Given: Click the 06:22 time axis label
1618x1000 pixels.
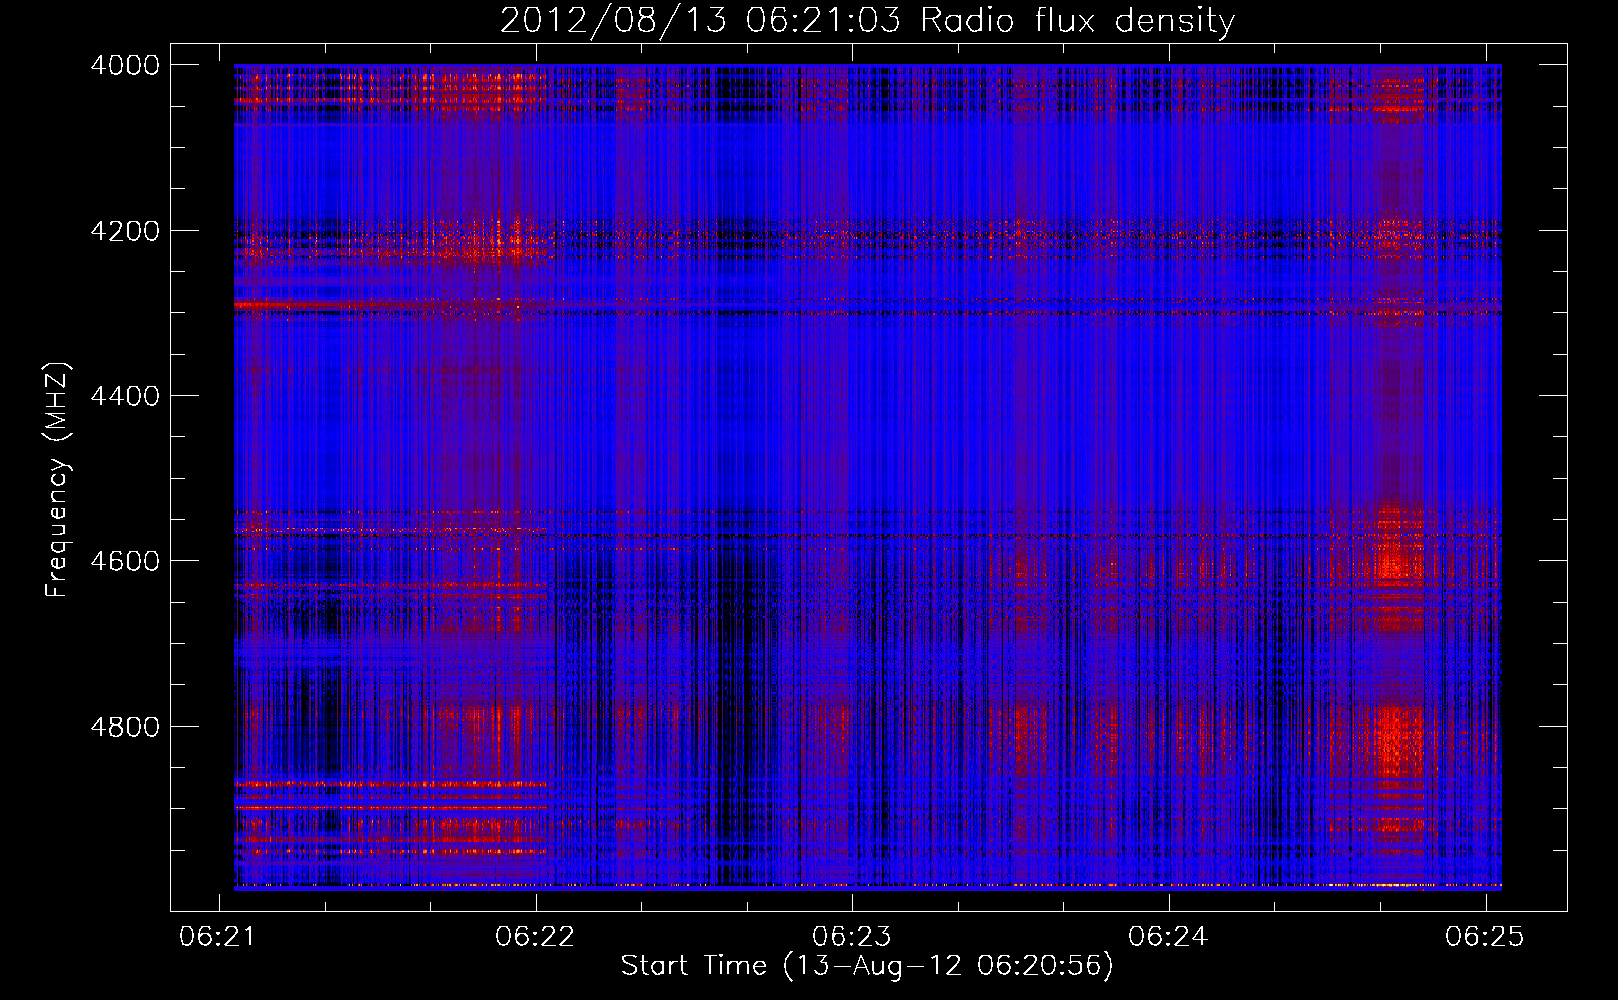Looking at the screenshot, I should pos(535,936).
